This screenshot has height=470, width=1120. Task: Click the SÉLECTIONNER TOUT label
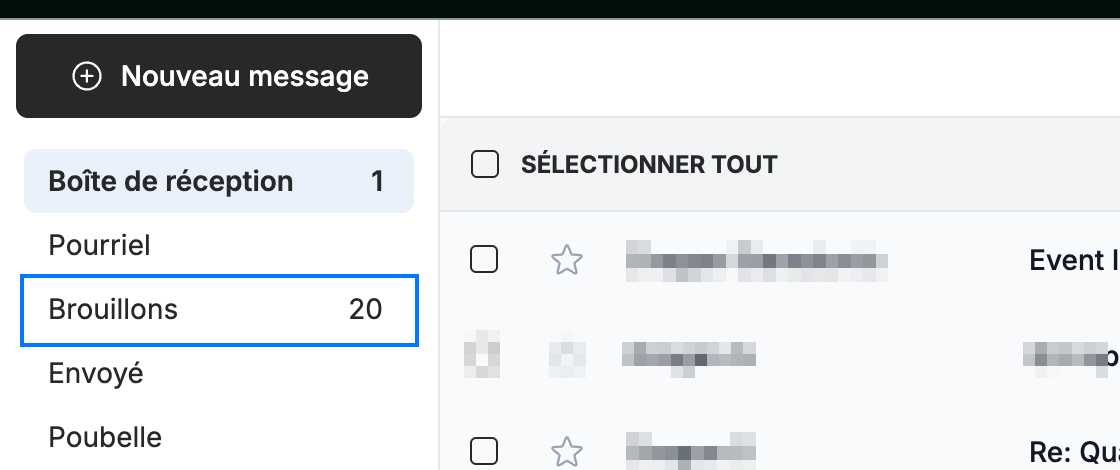[x=649, y=164]
